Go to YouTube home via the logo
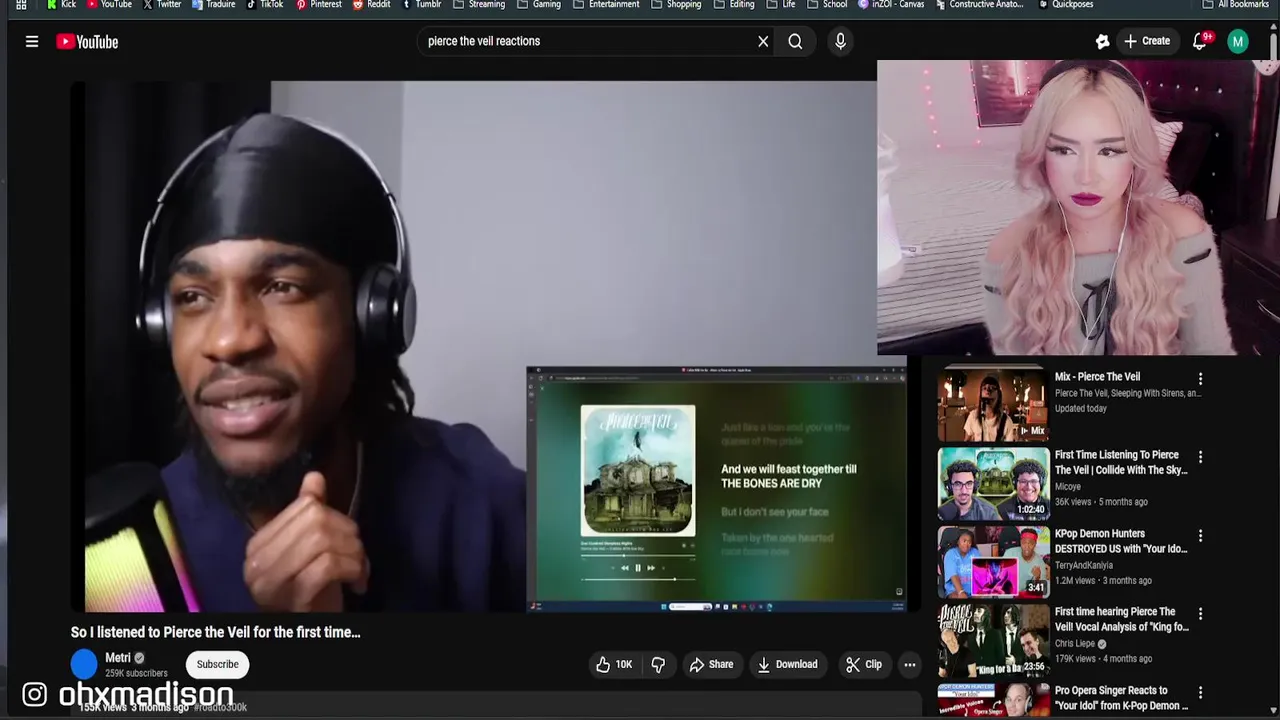Image resolution: width=1280 pixels, height=720 pixels. (87, 41)
